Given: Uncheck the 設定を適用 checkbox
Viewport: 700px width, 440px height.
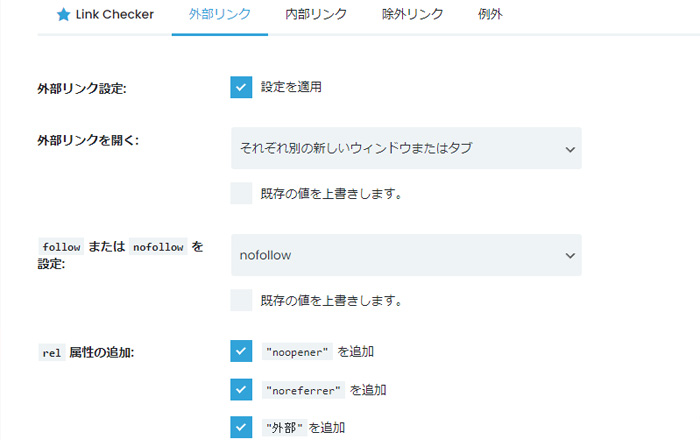Looking at the screenshot, I should point(241,87).
